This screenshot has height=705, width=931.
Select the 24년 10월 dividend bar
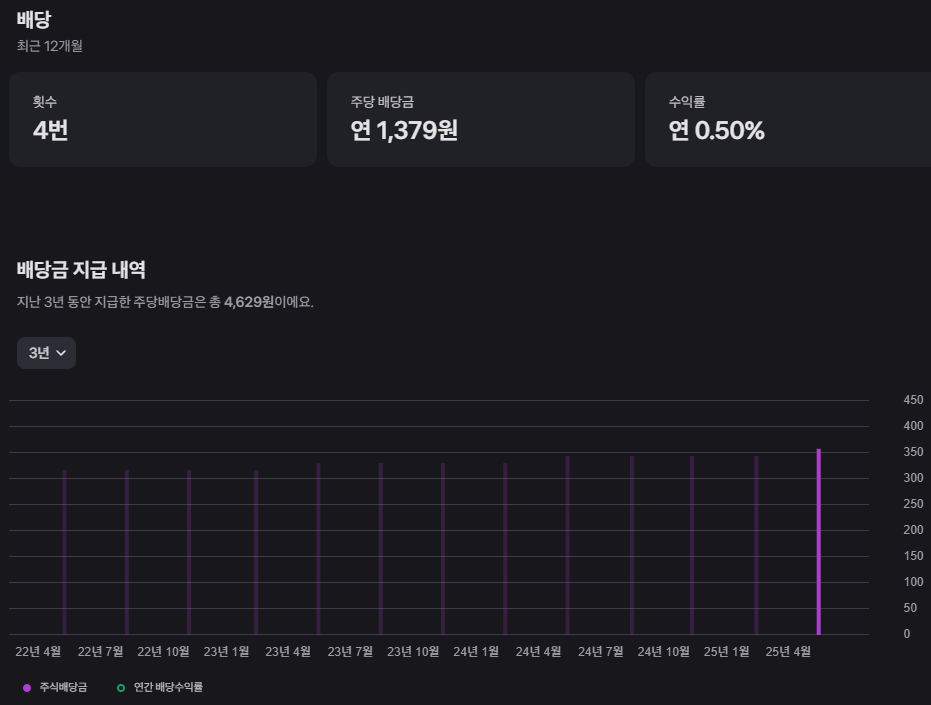tap(692, 545)
